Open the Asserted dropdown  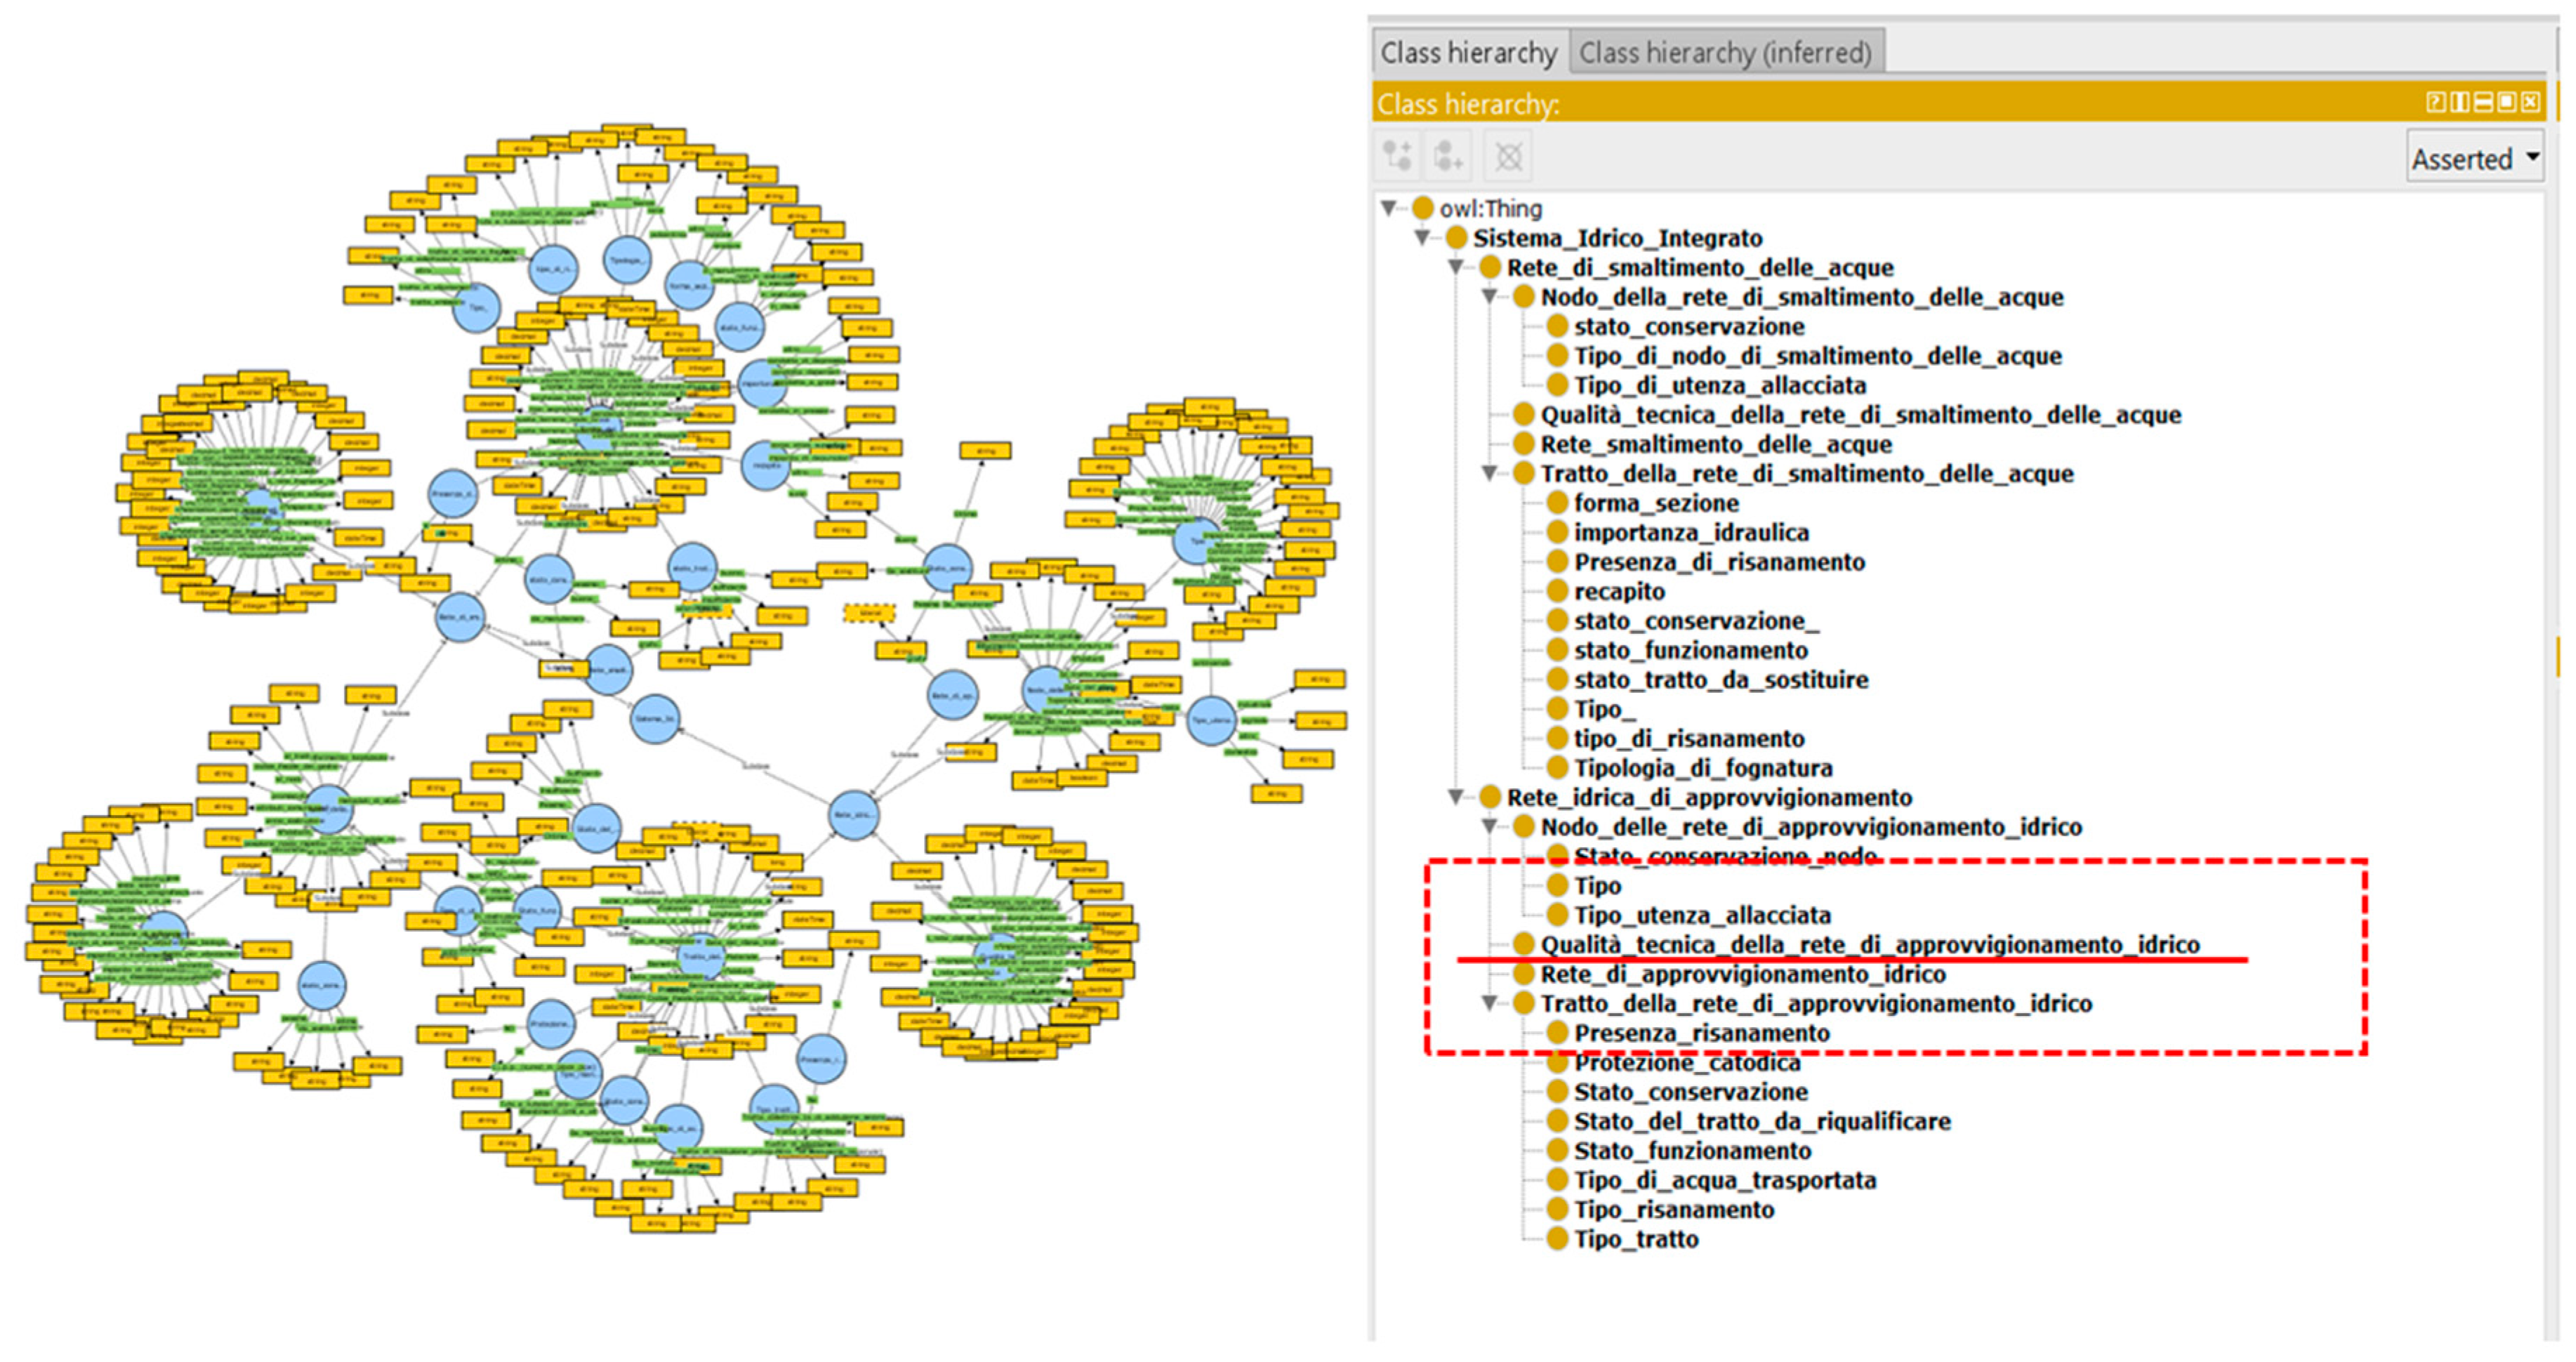click(2475, 158)
